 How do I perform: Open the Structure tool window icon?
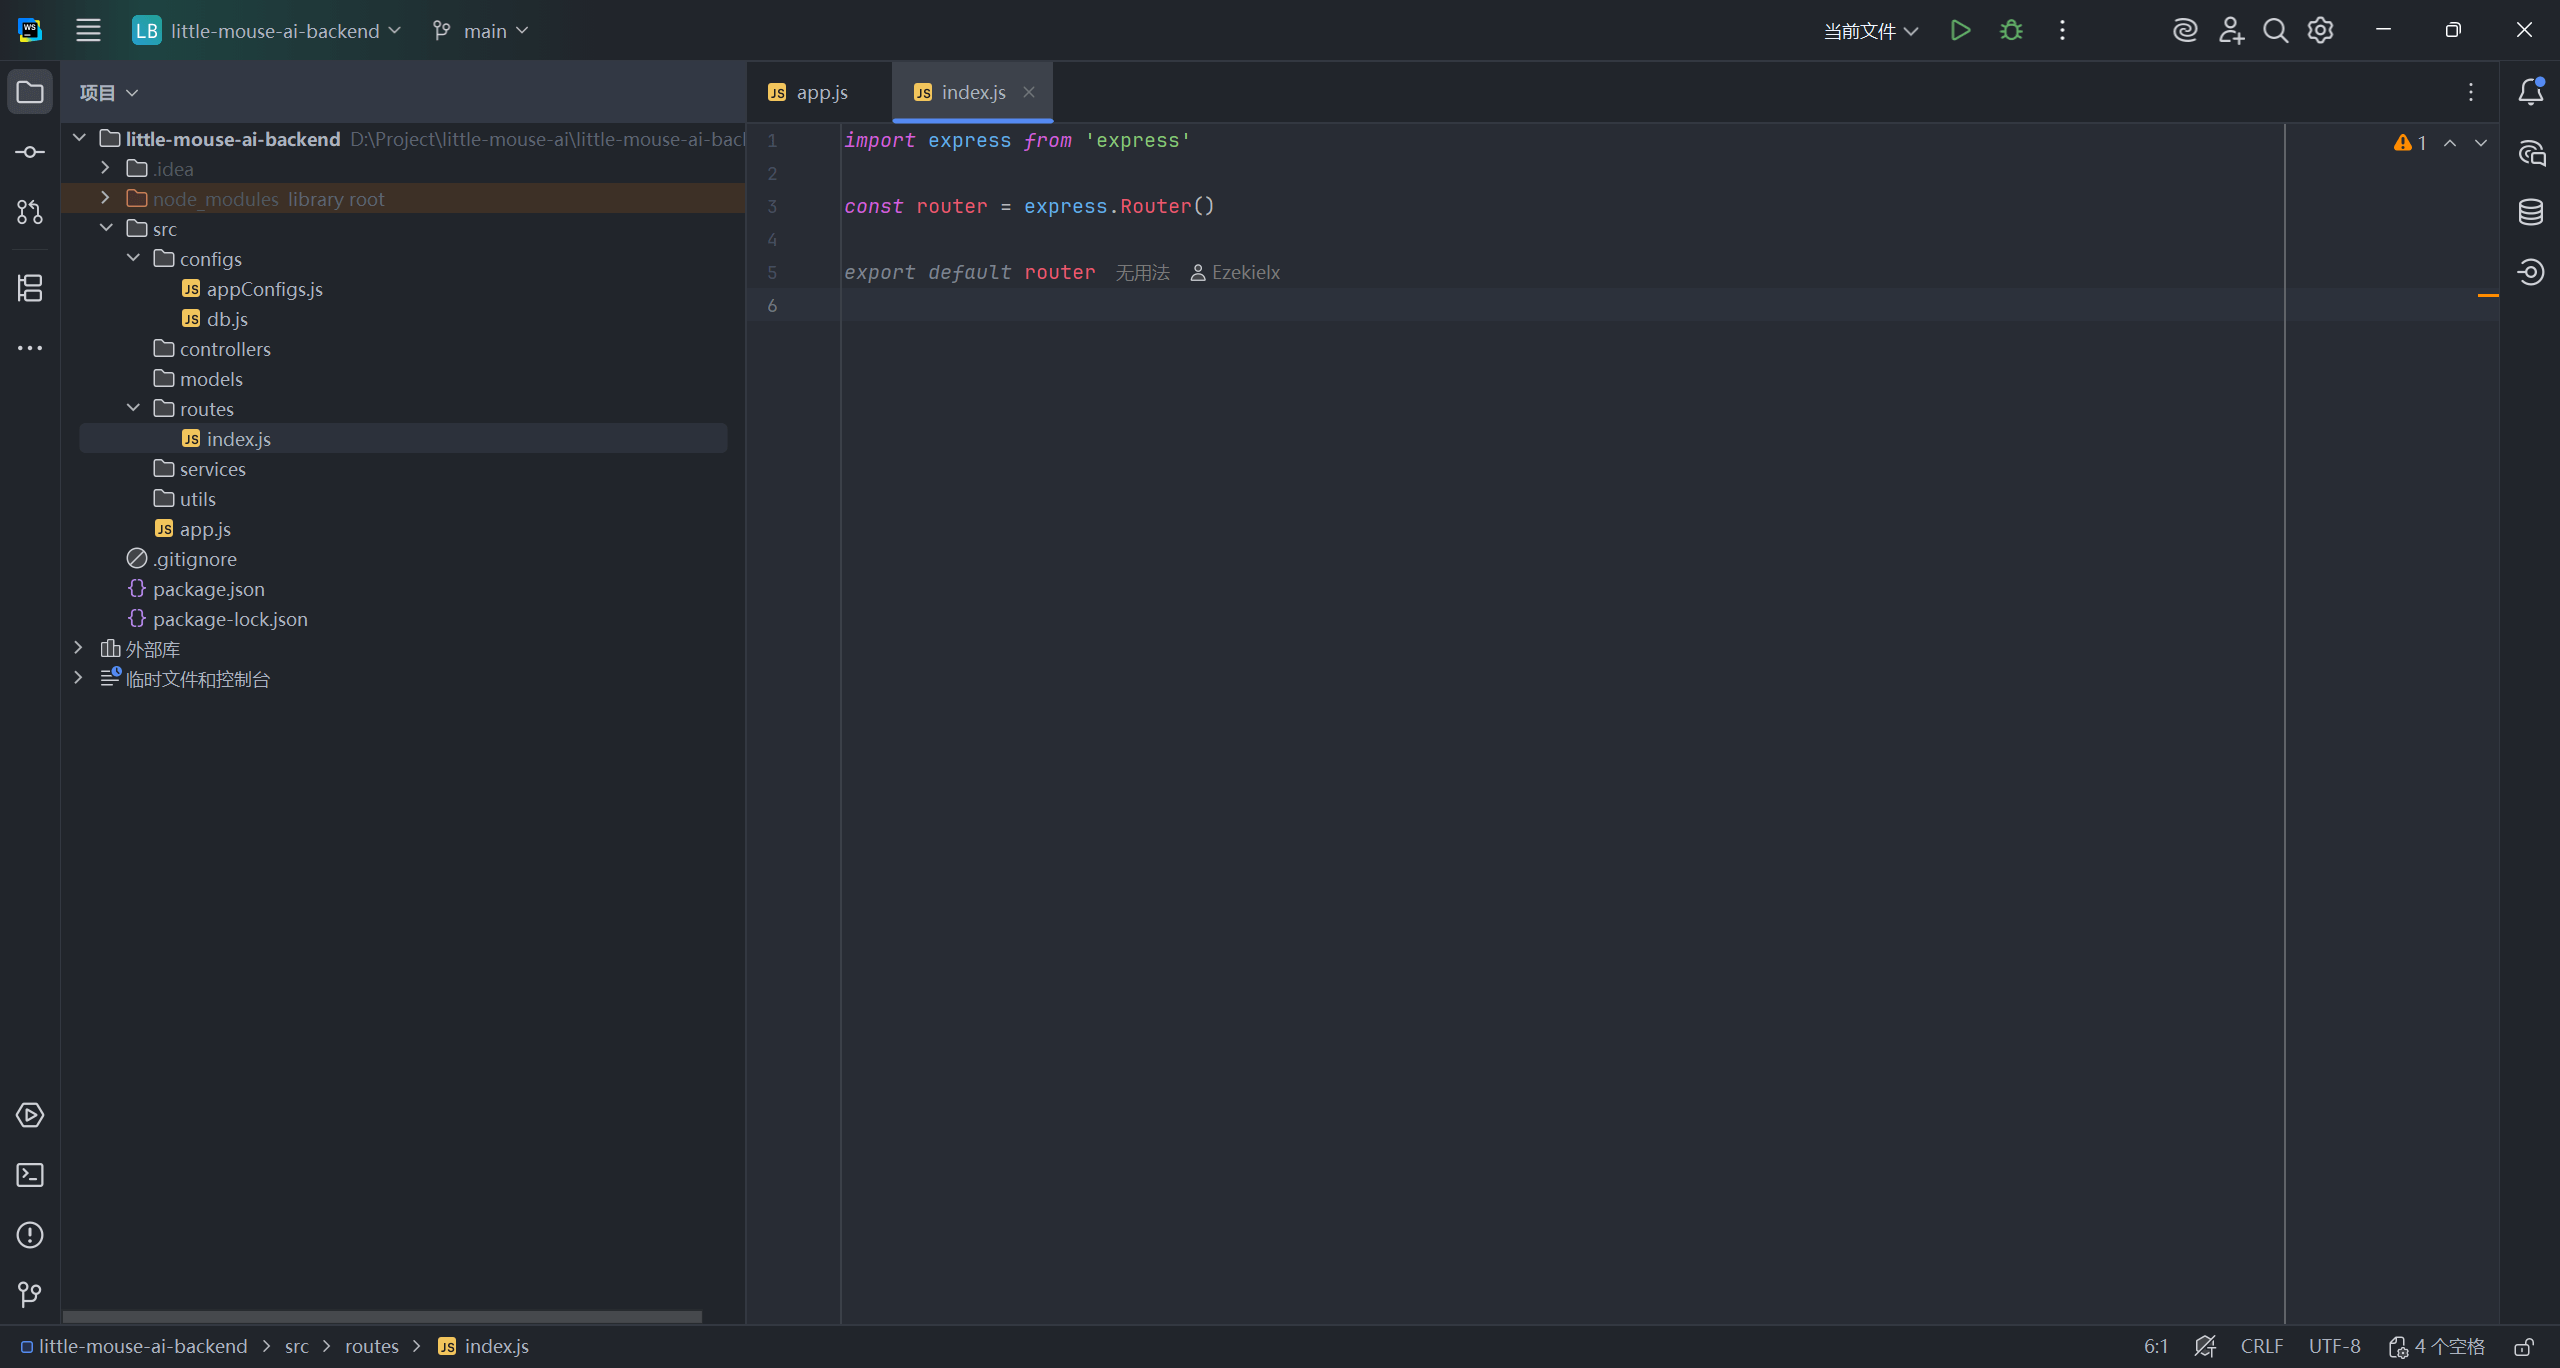point(30,288)
